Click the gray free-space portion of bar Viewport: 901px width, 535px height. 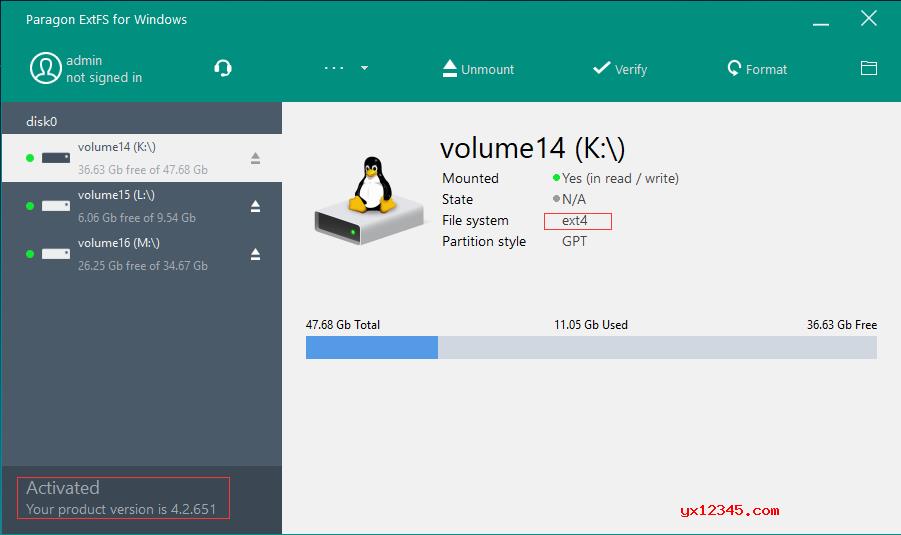point(657,348)
